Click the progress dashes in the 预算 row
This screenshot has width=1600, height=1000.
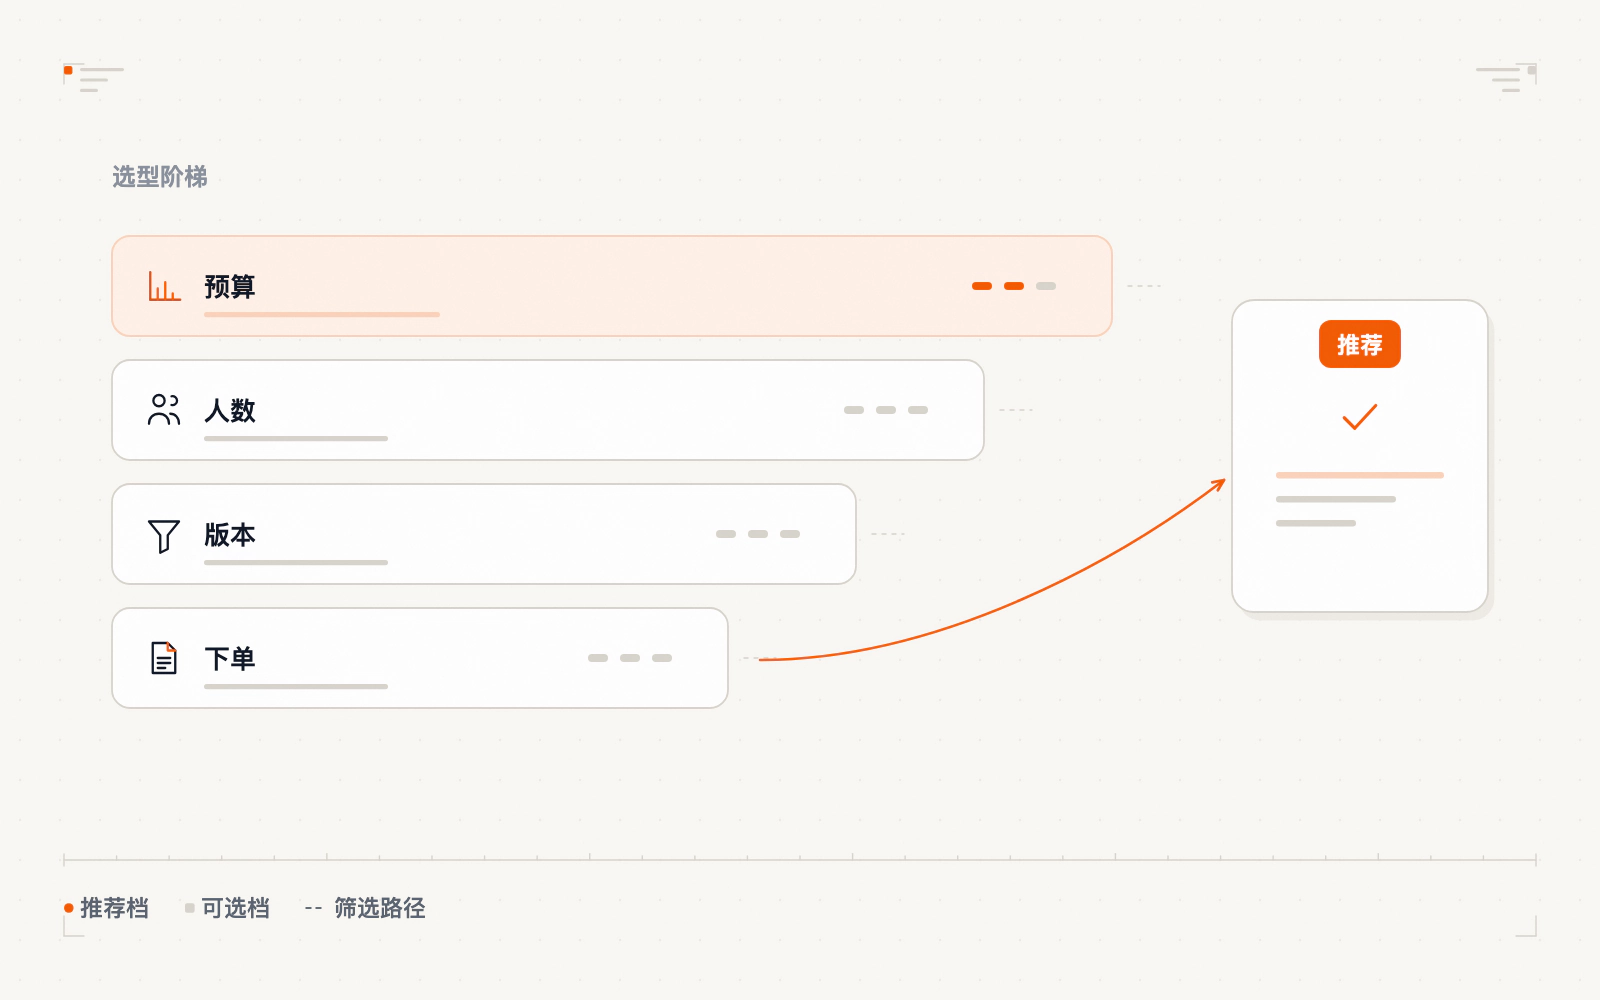tap(1014, 286)
